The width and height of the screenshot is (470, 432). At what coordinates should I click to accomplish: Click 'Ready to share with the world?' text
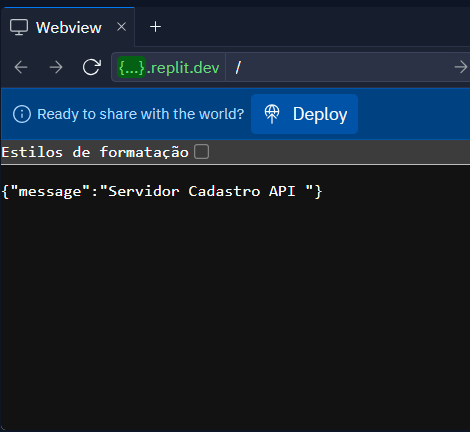point(141,114)
